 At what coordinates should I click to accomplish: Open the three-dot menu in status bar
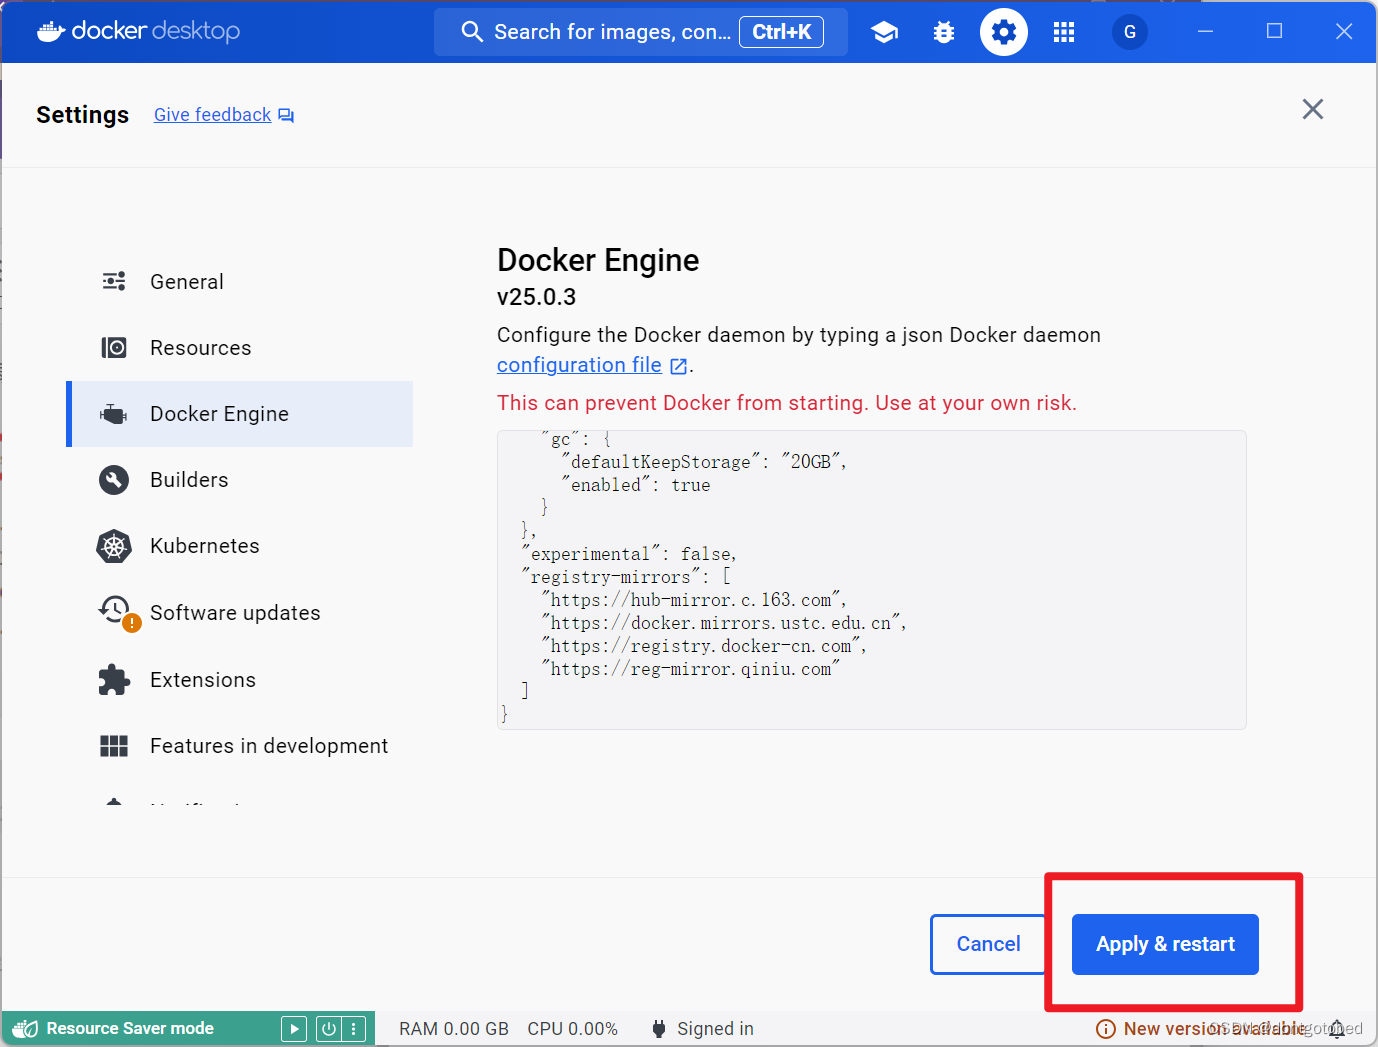[x=354, y=1029]
